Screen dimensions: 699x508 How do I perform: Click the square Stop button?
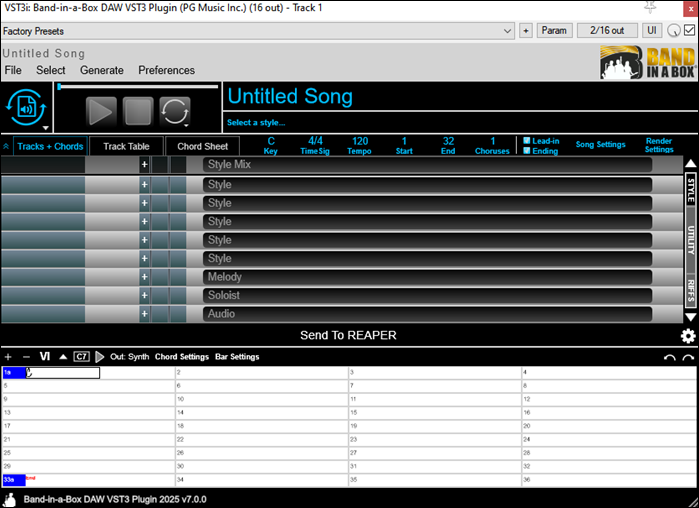(138, 111)
